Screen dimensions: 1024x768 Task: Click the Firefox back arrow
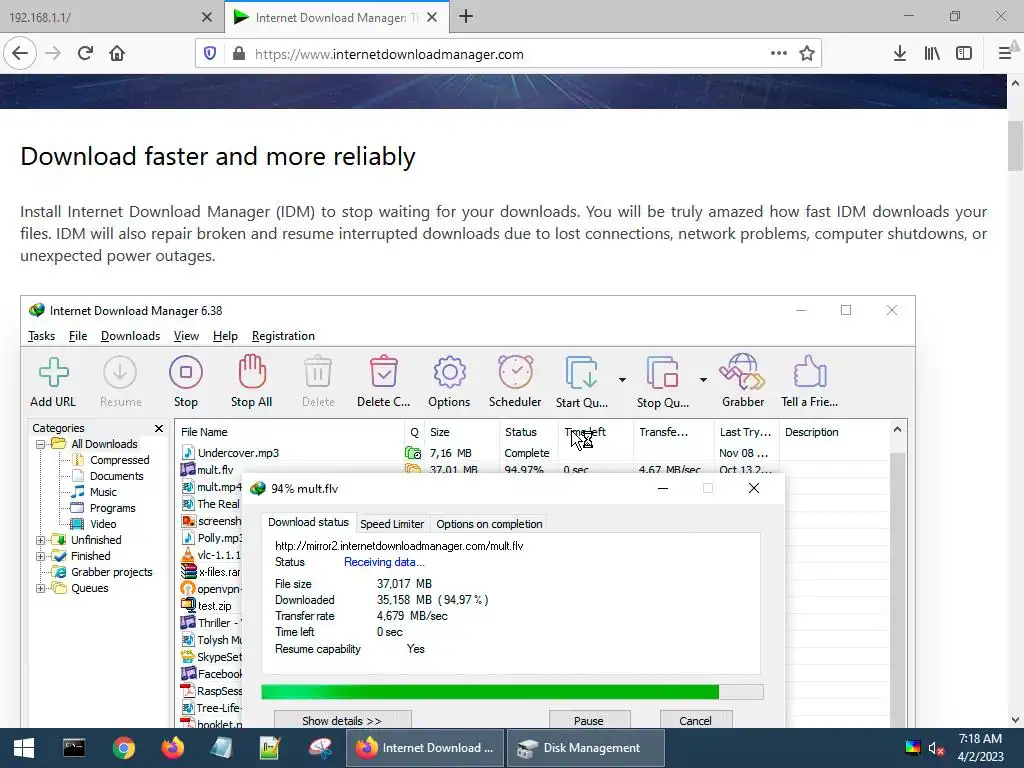pyautogui.click(x=20, y=54)
